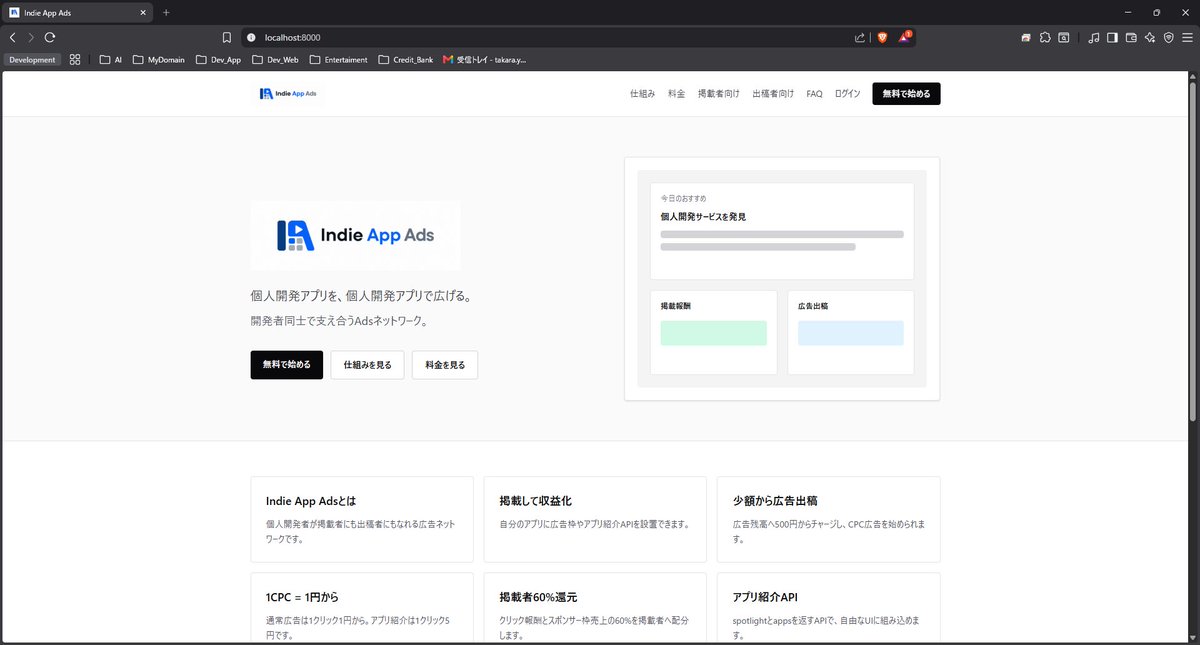1200x645 pixels.
Task: Expand the Entertaiment bookmarks folder
Action: [339, 60]
